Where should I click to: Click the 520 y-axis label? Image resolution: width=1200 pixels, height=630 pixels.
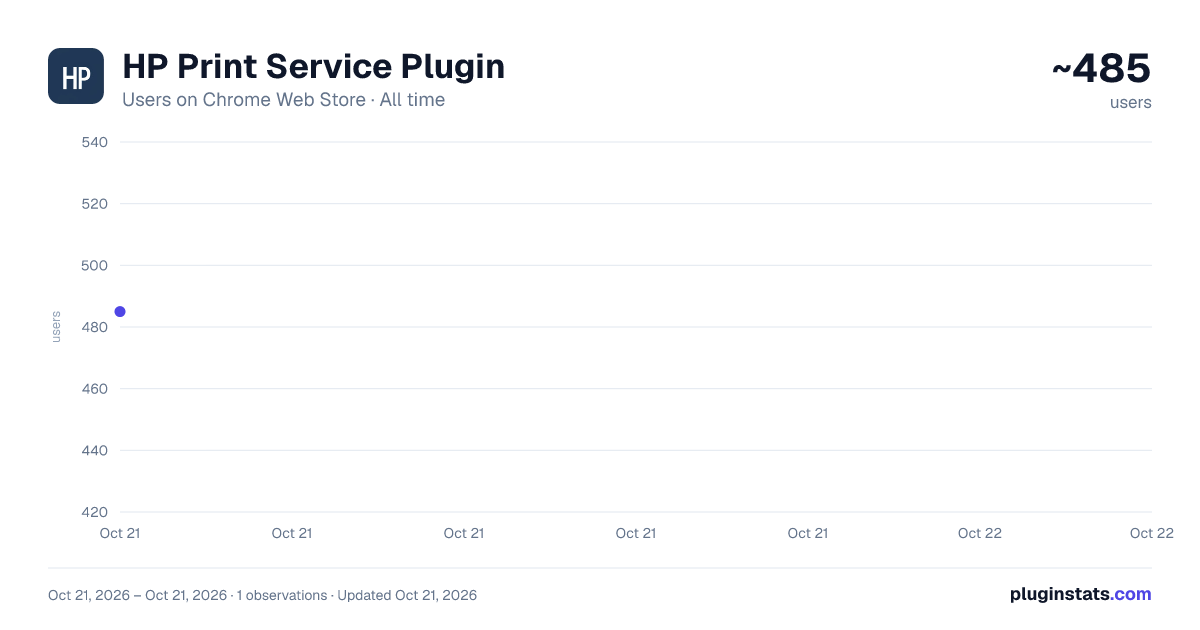pyautogui.click(x=94, y=204)
